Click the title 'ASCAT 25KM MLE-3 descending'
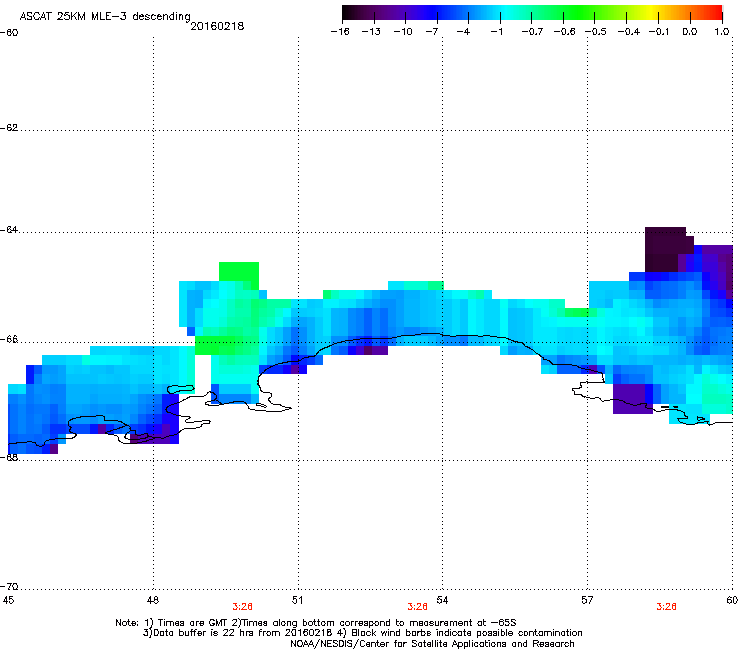This screenshot has height=650, width=740. pyautogui.click(x=105, y=16)
